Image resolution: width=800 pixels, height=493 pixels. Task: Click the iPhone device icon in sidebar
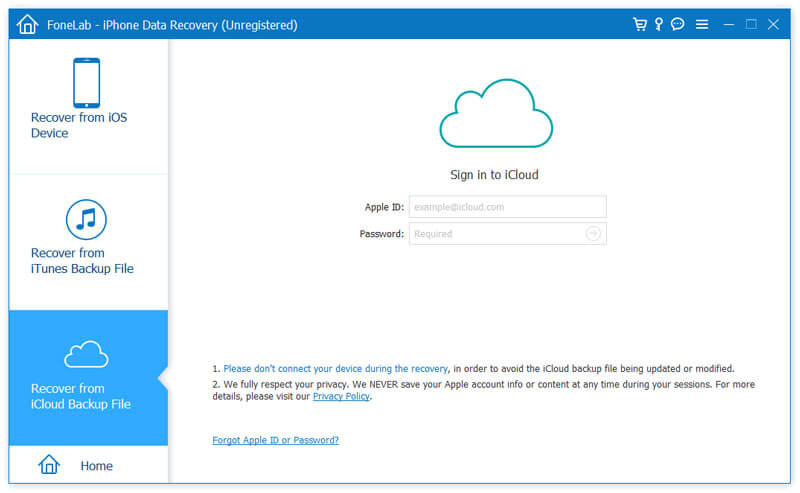tap(86, 83)
